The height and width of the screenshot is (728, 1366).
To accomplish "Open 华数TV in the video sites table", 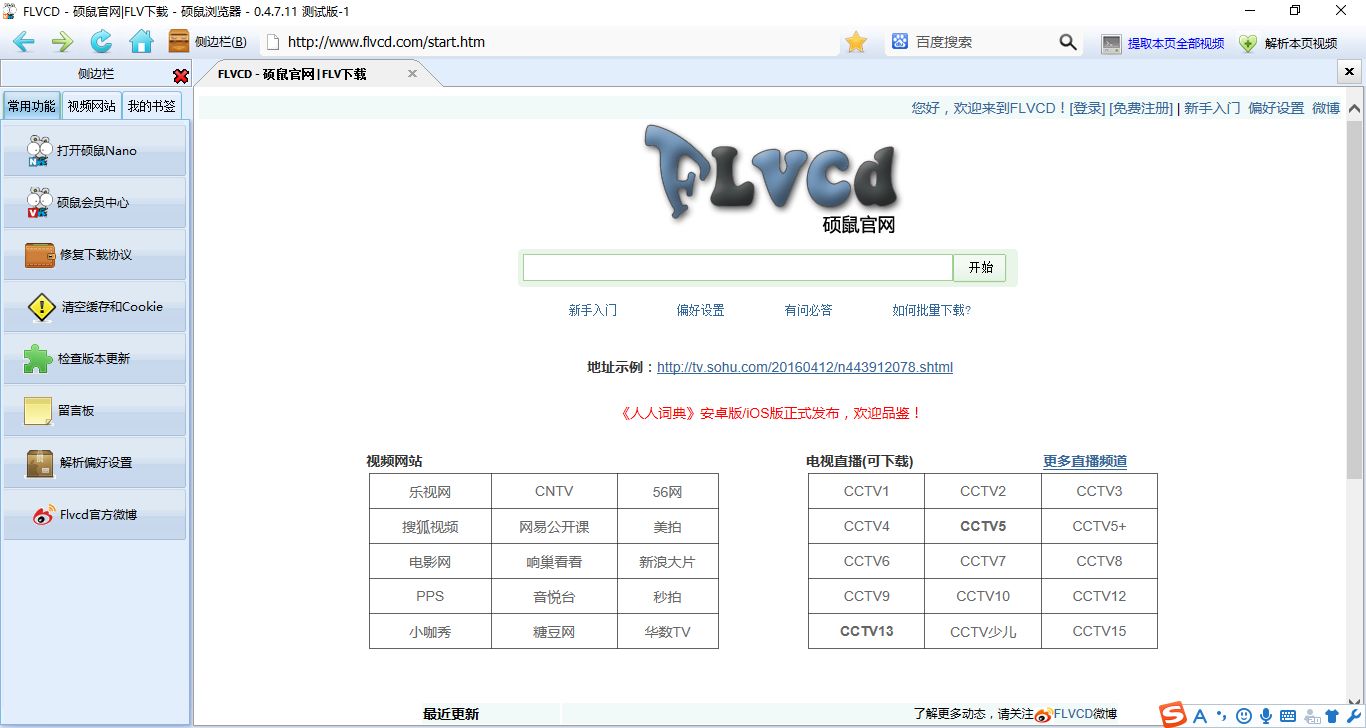I will click(668, 632).
